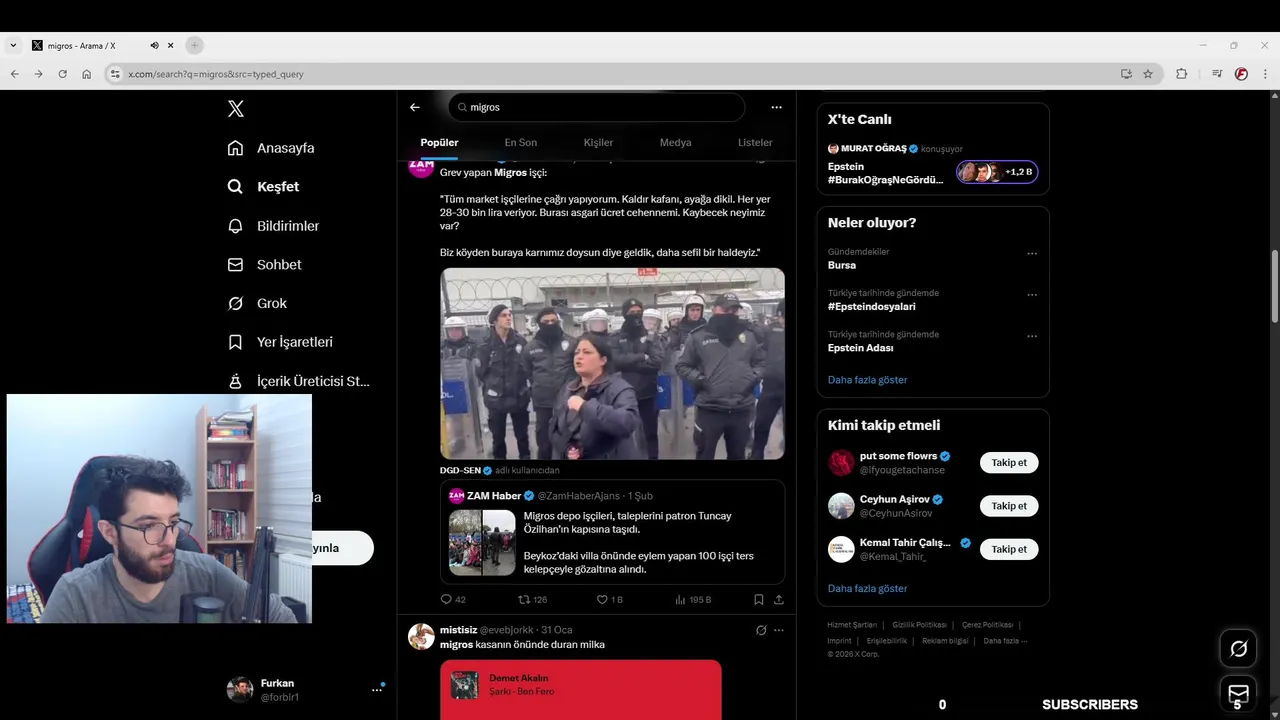Open MURAT OĞRAŞ live space
Screen dimensions: 1280x720
(x=933, y=164)
